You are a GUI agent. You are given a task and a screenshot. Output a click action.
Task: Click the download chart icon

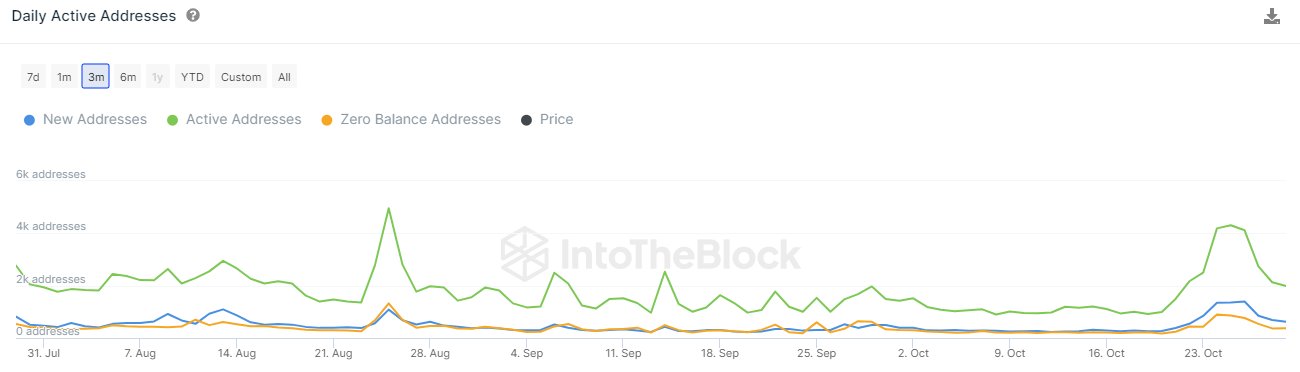point(1272,16)
